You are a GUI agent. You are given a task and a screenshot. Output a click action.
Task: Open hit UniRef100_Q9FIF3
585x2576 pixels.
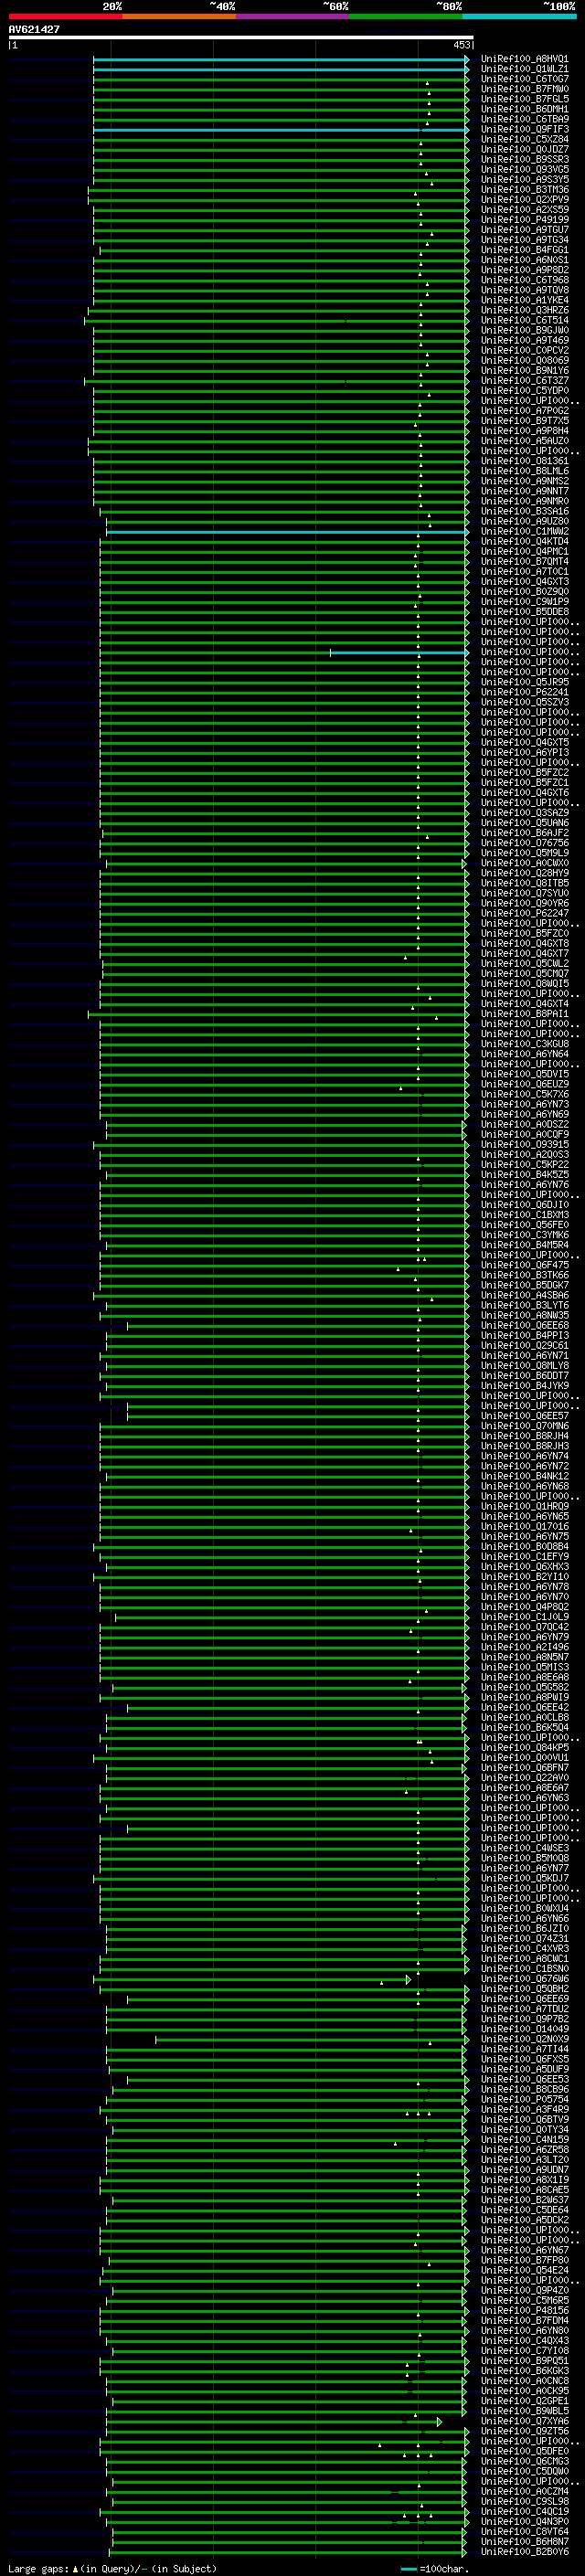coord(524,129)
